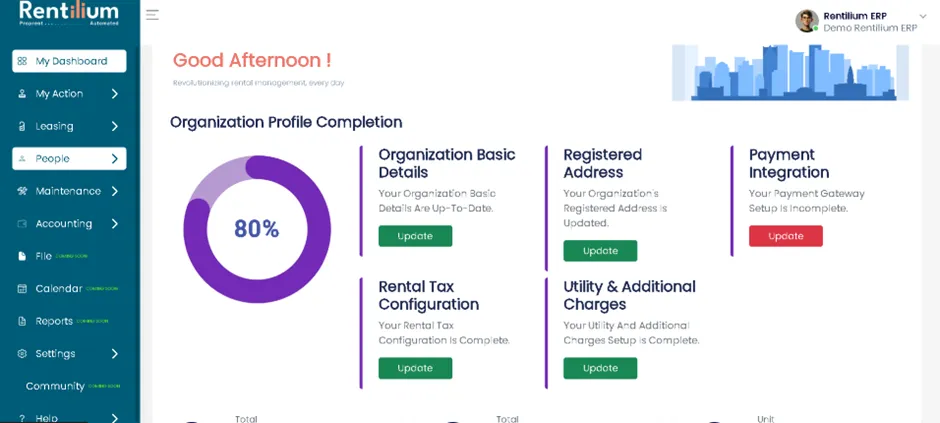Click the My Action person icon
The image size is (940, 423).
click(x=22, y=93)
